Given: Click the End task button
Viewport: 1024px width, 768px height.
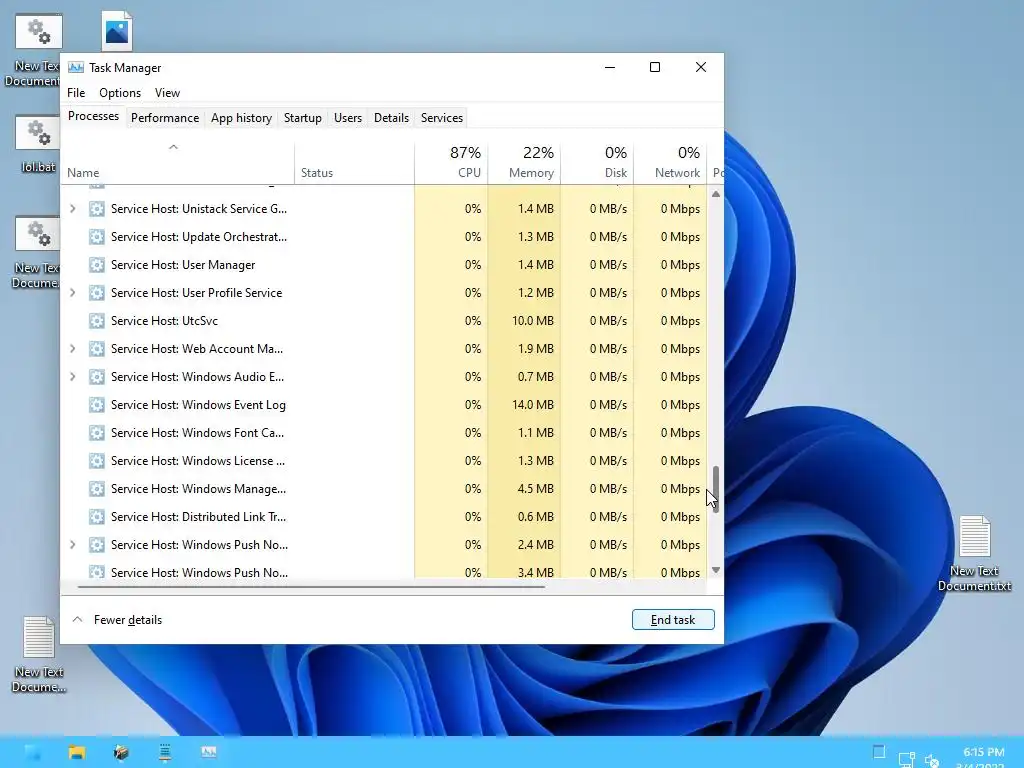Looking at the screenshot, I should pyautogui.click(x=673, y=620).
